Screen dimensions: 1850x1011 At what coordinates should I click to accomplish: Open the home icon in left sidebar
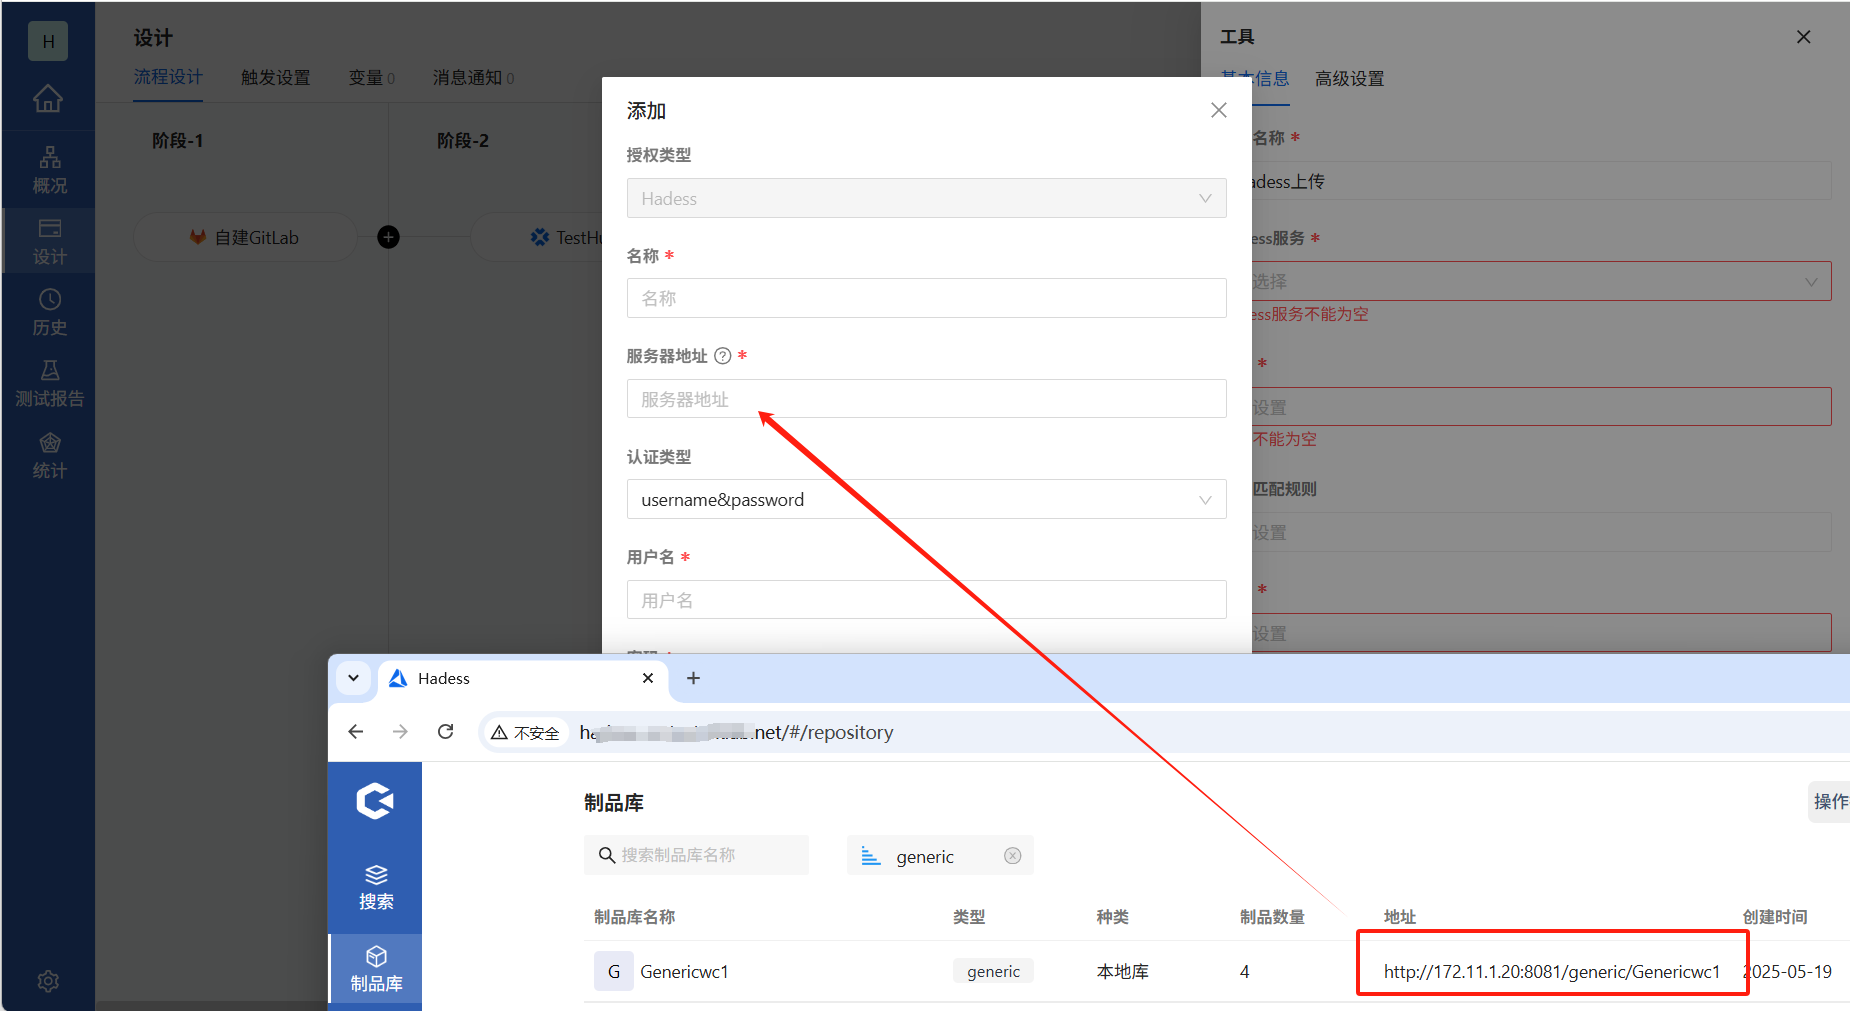pos(48,98)
